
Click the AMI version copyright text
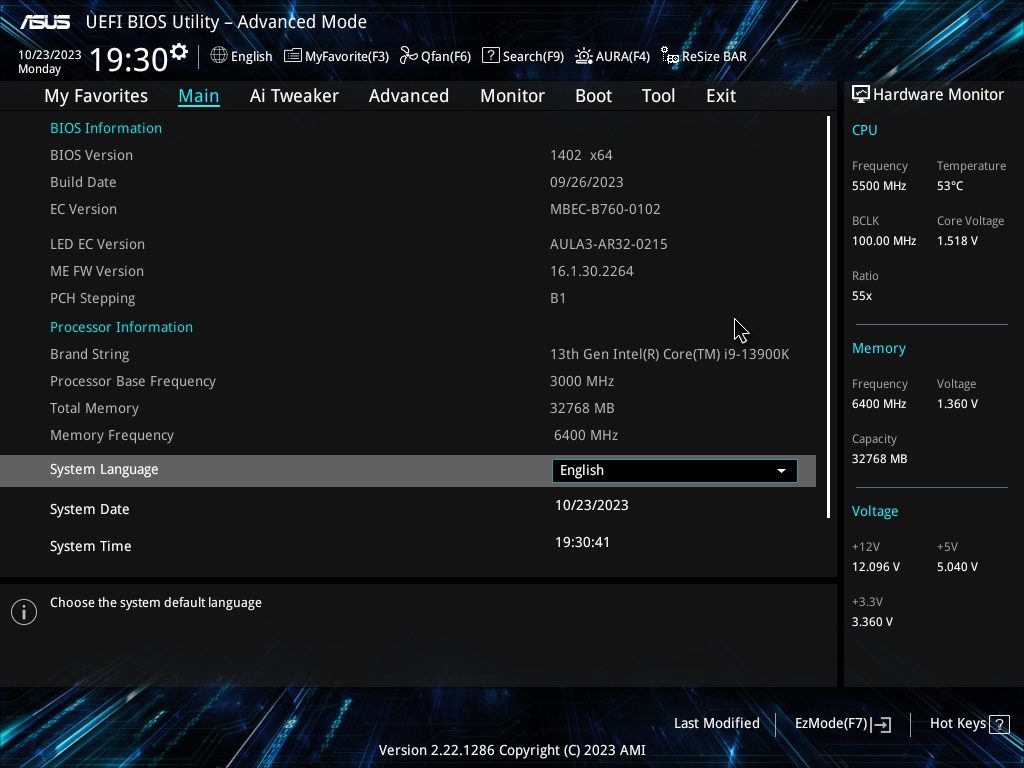coord(512,750)
